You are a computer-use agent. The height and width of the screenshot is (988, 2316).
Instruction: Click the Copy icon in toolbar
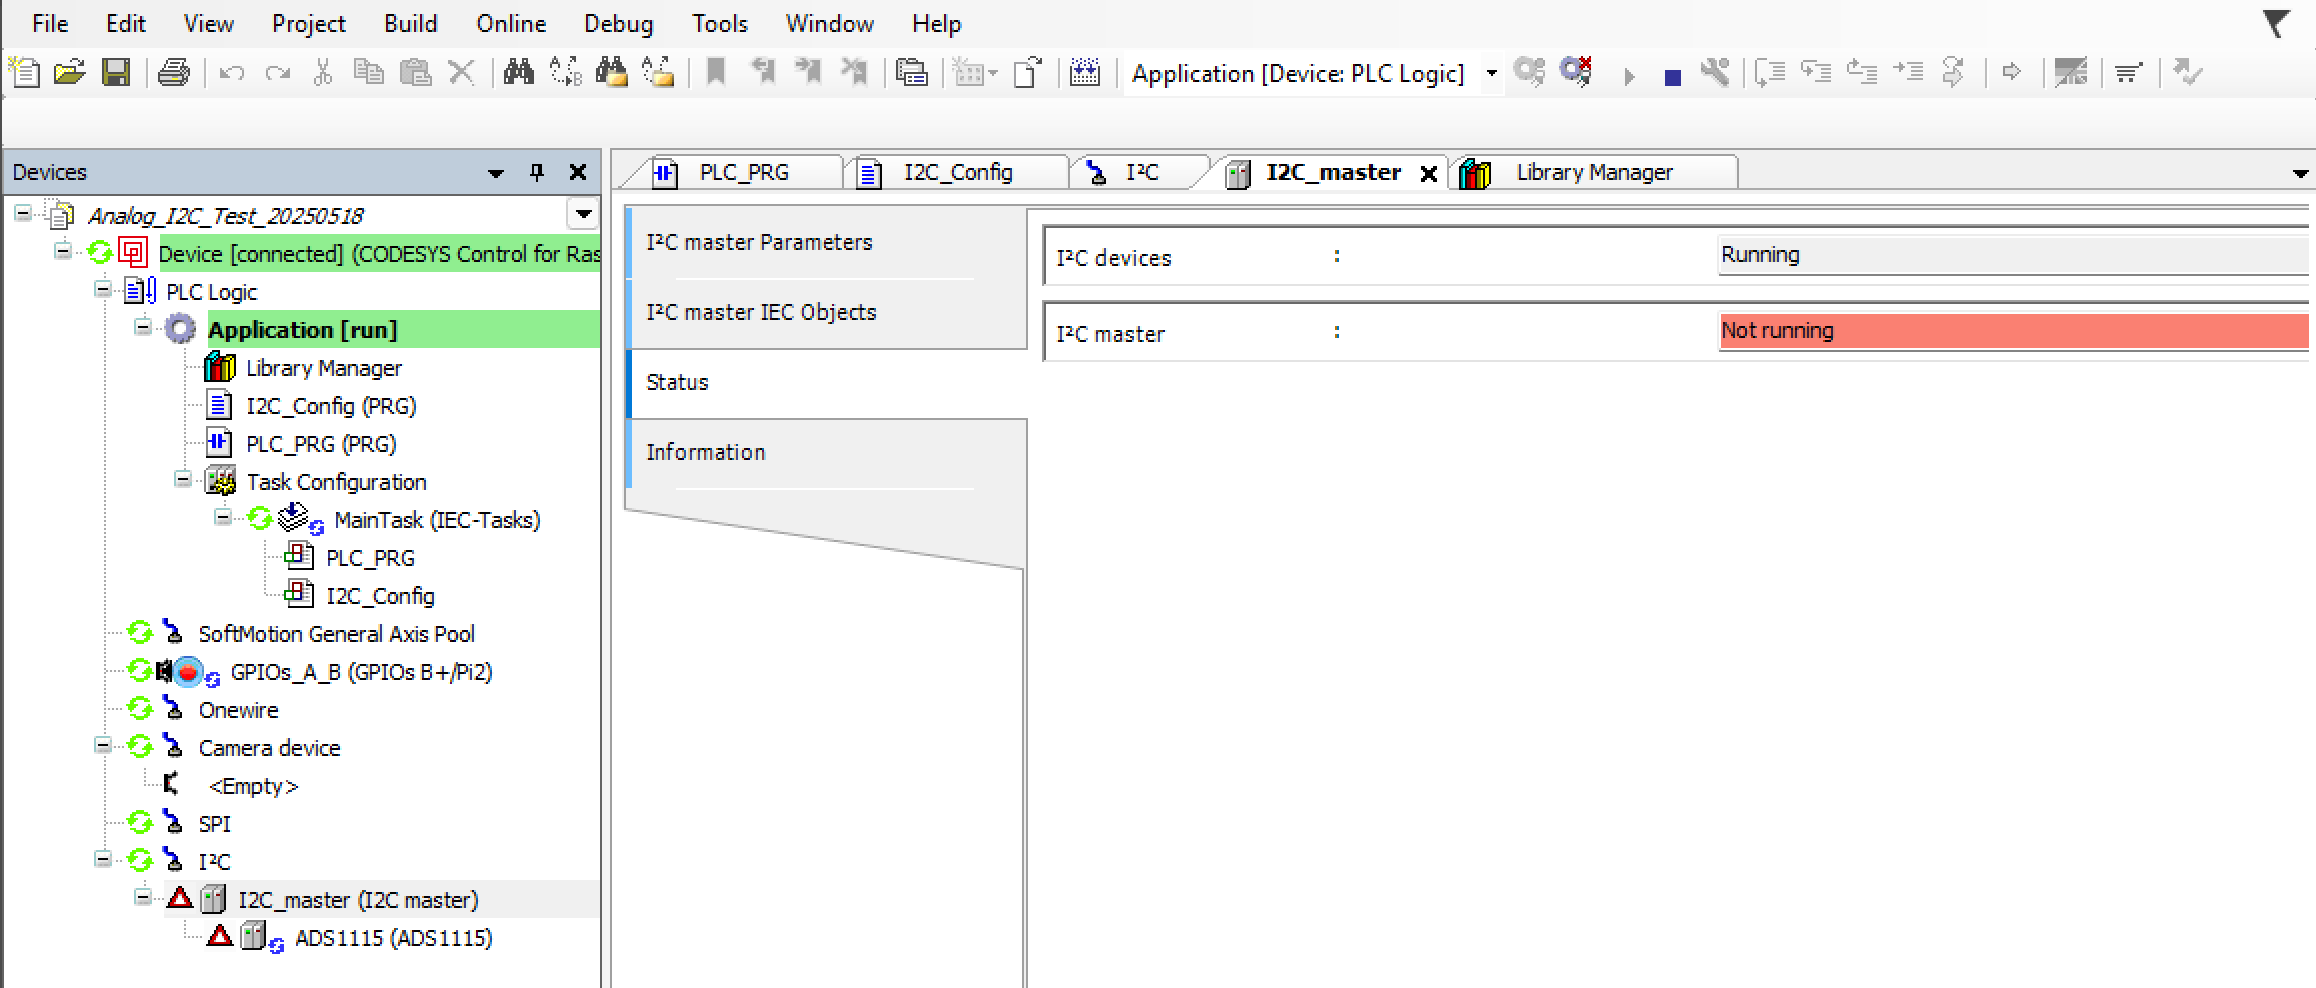point(368,73)
